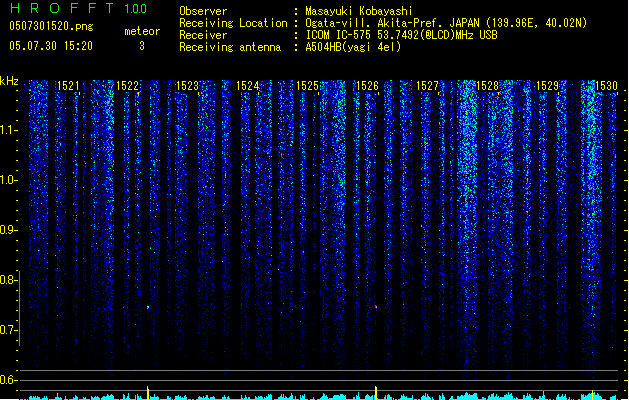Image resolution: width=629 pixels, height=400 pixels.
Task: Click location Ogata-vill. Akita-Pref. JAPAN
Action: [x=392, y=23]
